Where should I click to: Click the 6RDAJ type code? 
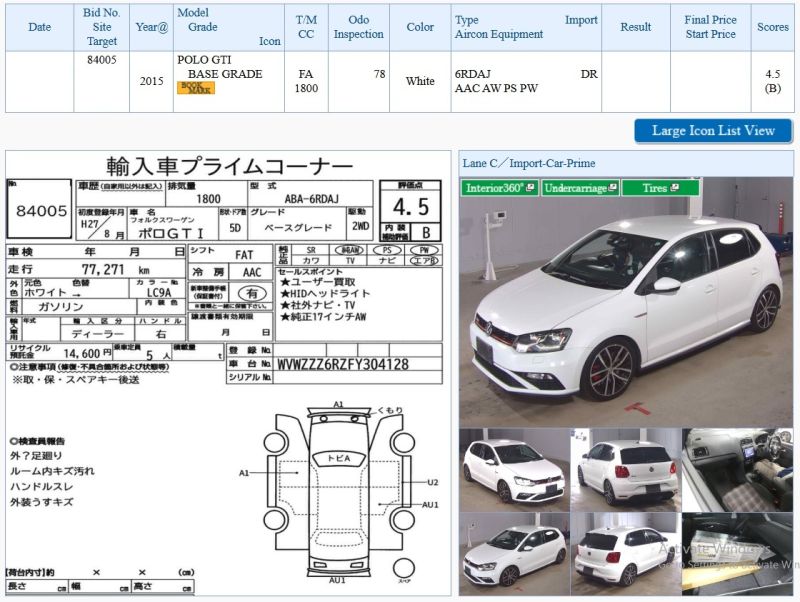click(472, 74)
